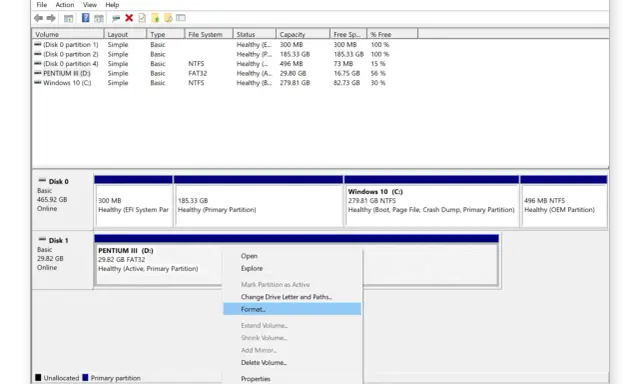Sort by the % Free column header
The width and height of the screenshot is (640, 384).
point(393,34)
